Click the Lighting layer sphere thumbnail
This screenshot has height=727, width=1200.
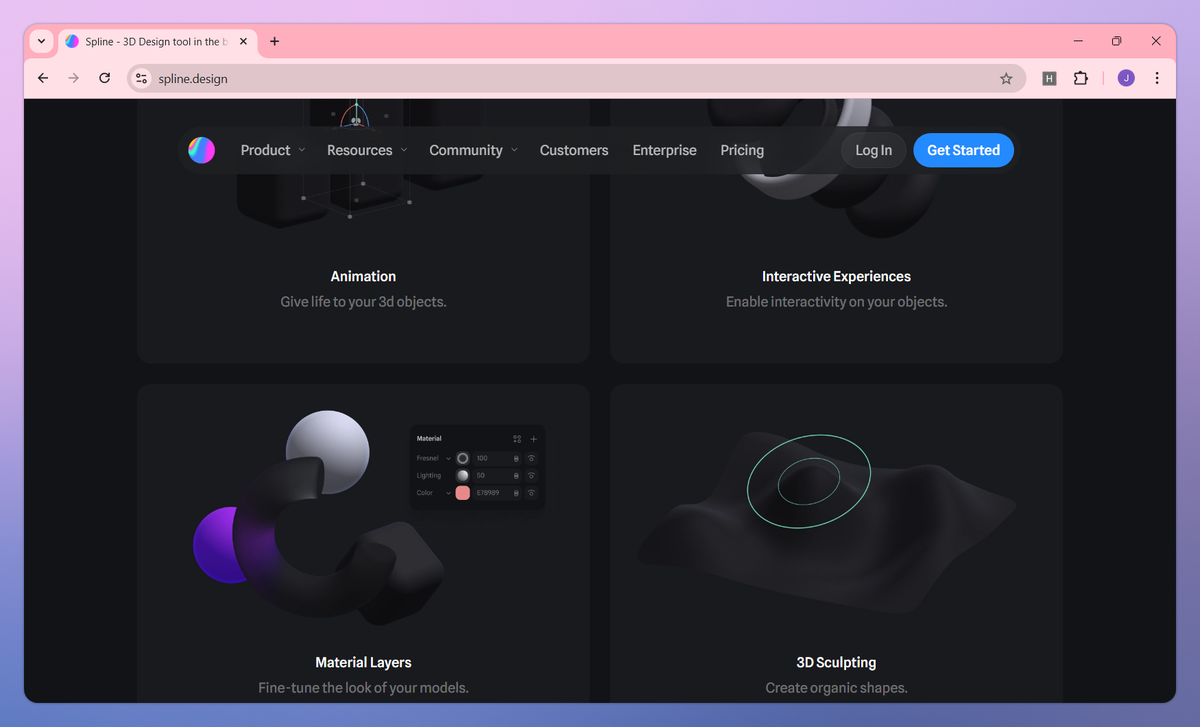(463, 476)
